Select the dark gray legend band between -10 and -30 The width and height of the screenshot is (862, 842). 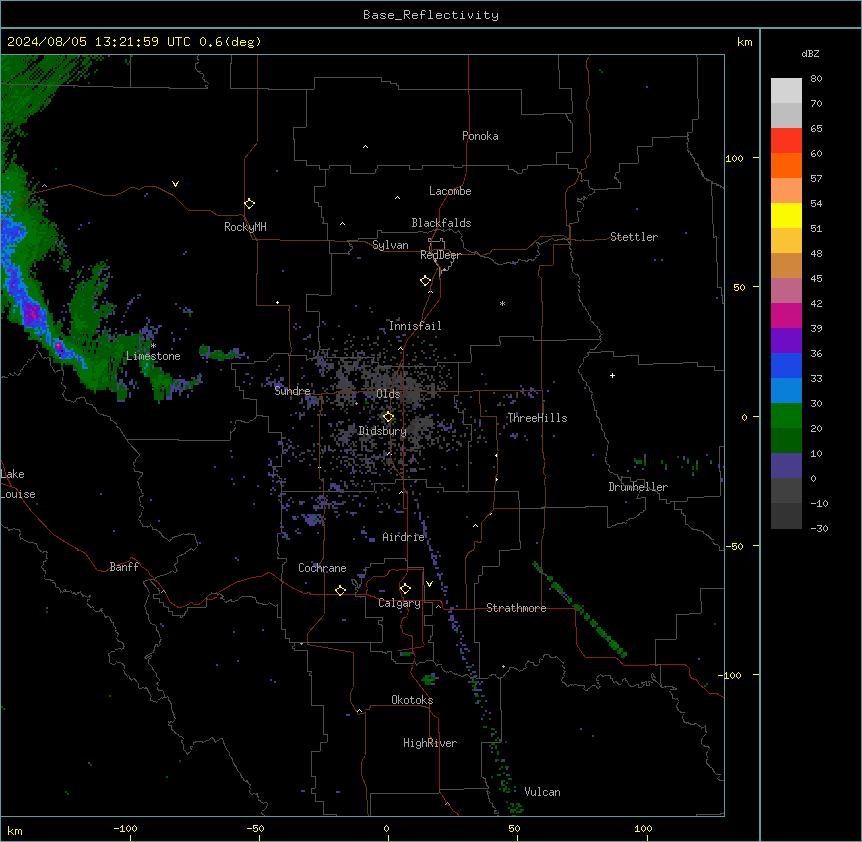click(x=786, y=516)
